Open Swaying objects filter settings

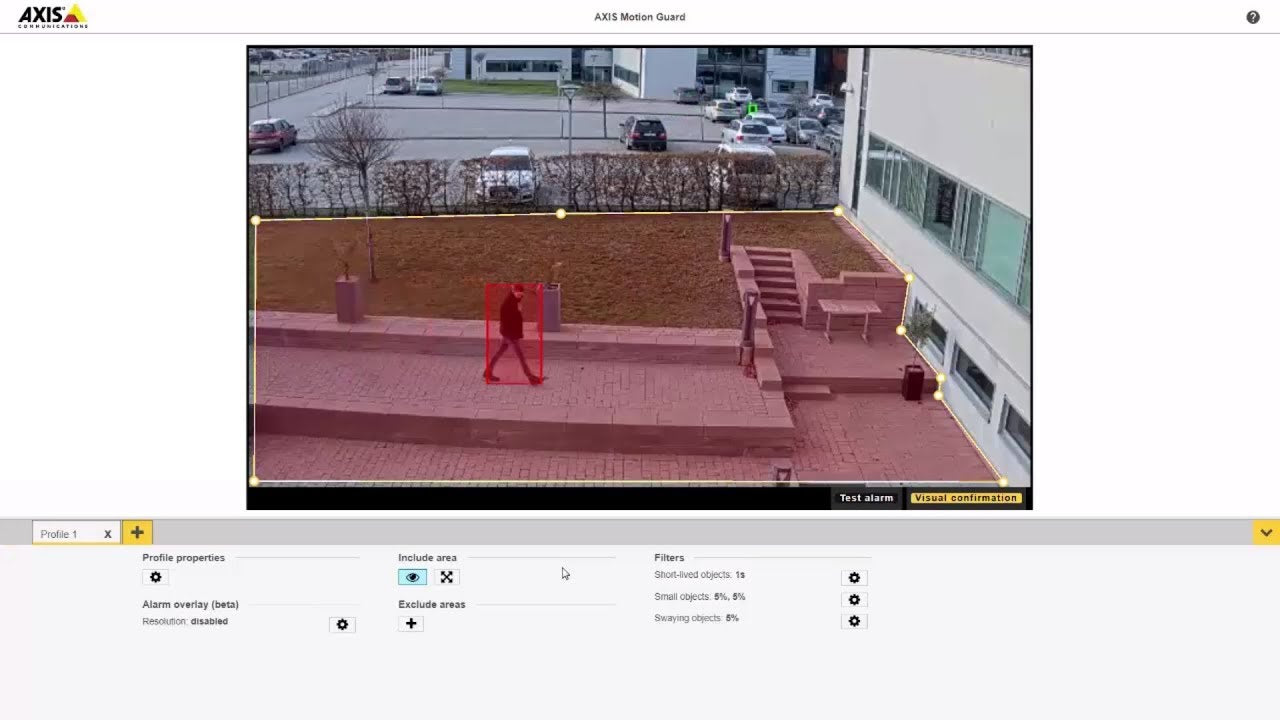pos(854,621)
